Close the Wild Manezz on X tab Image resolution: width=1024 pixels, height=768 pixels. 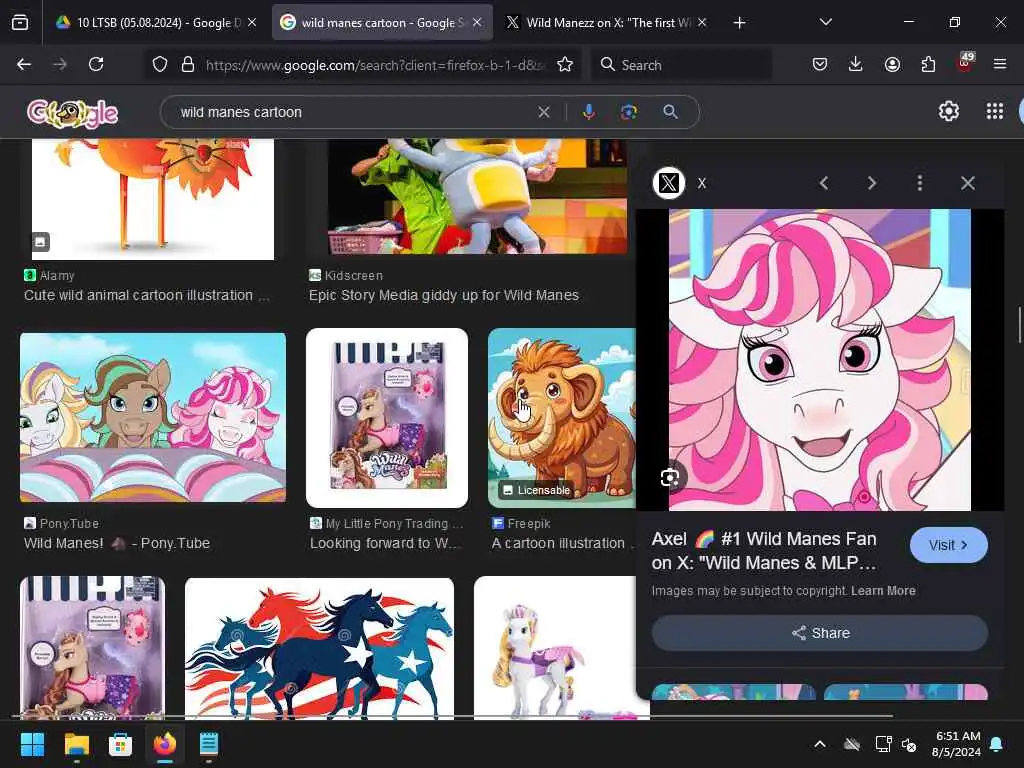(x=702, y=22)
